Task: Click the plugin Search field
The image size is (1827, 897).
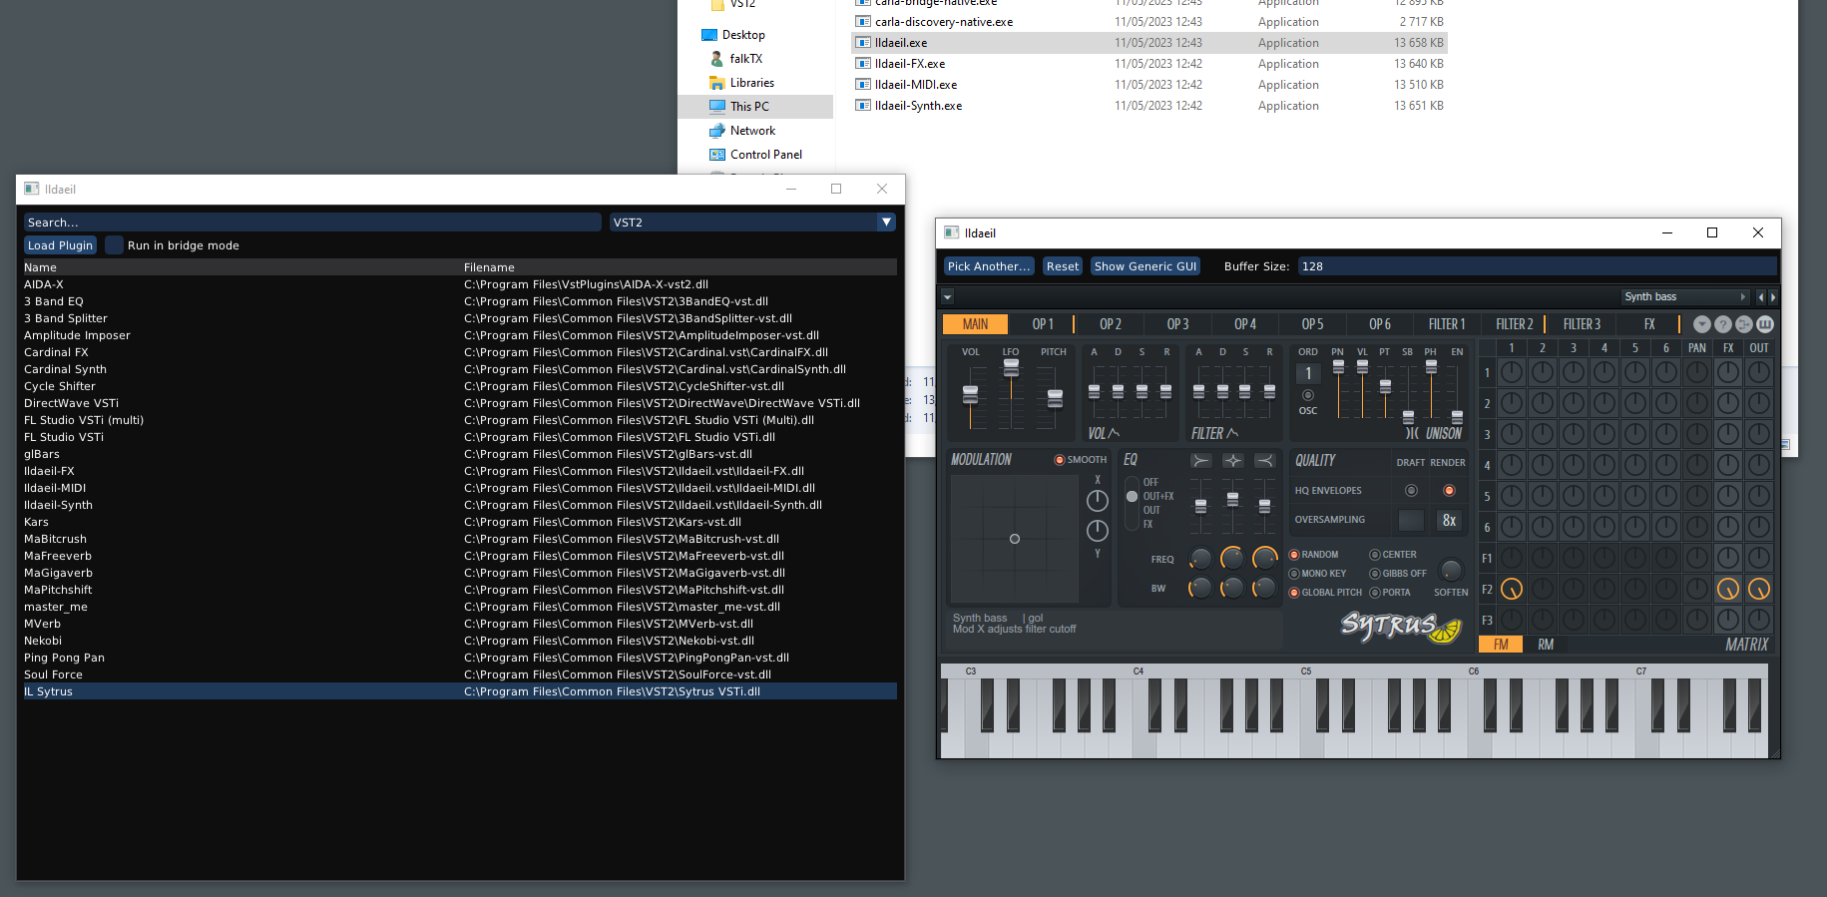Action: (312, 222)
